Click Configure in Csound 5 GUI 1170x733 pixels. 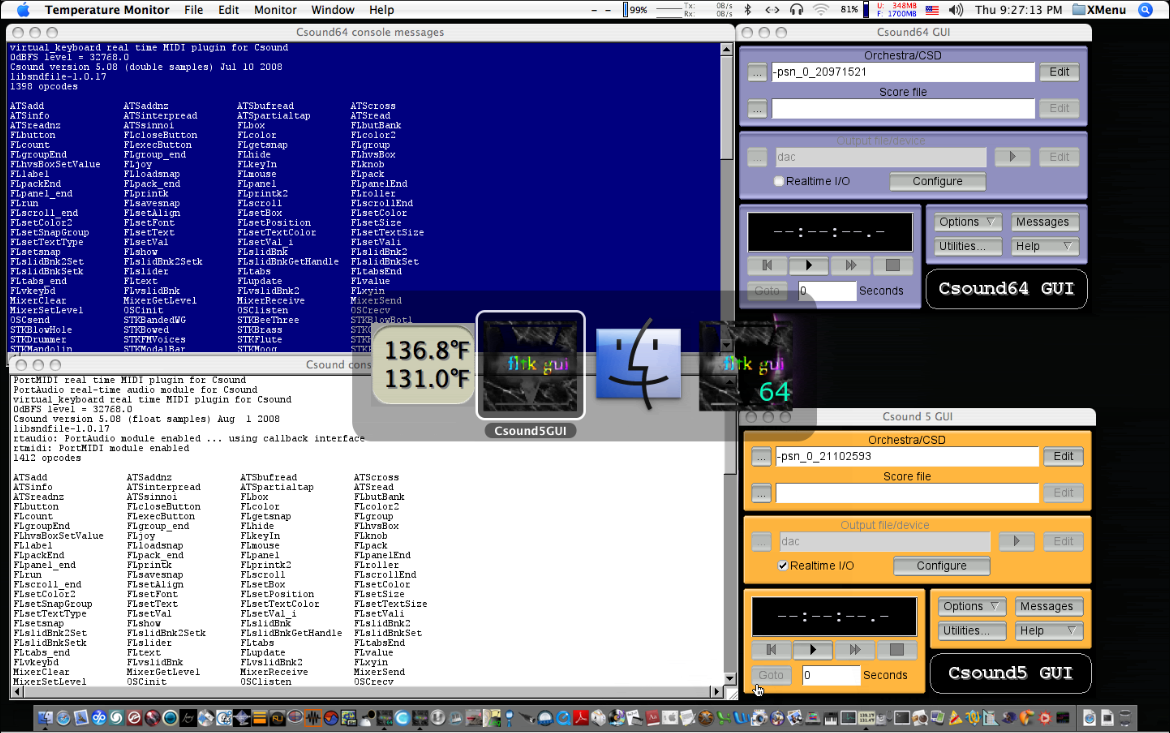[942, 566]
